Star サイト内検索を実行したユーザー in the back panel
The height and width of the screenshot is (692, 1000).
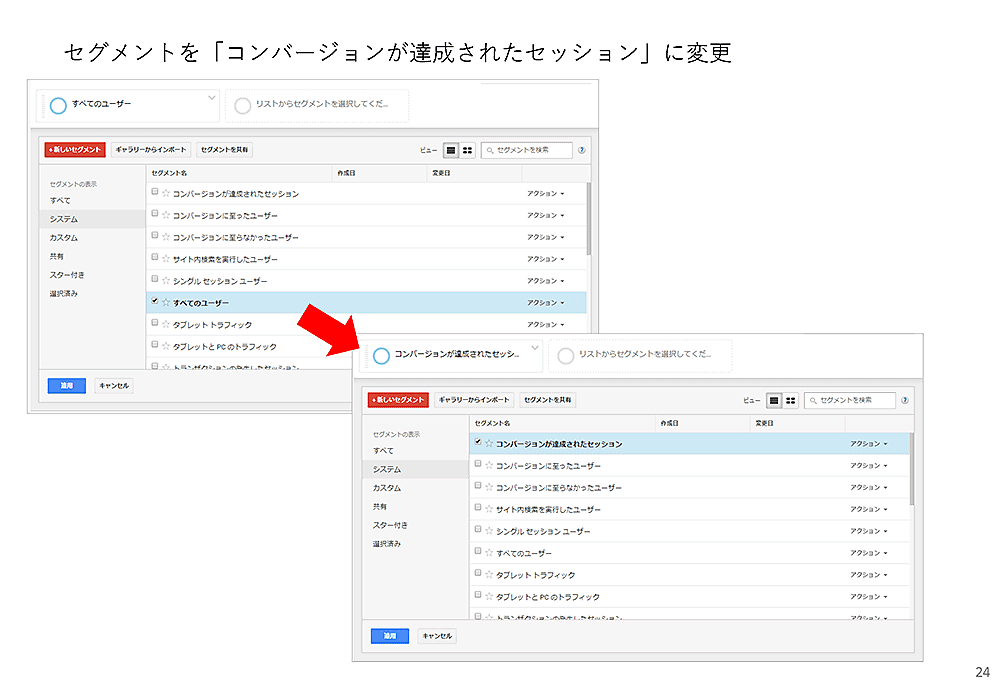[166, 259]
